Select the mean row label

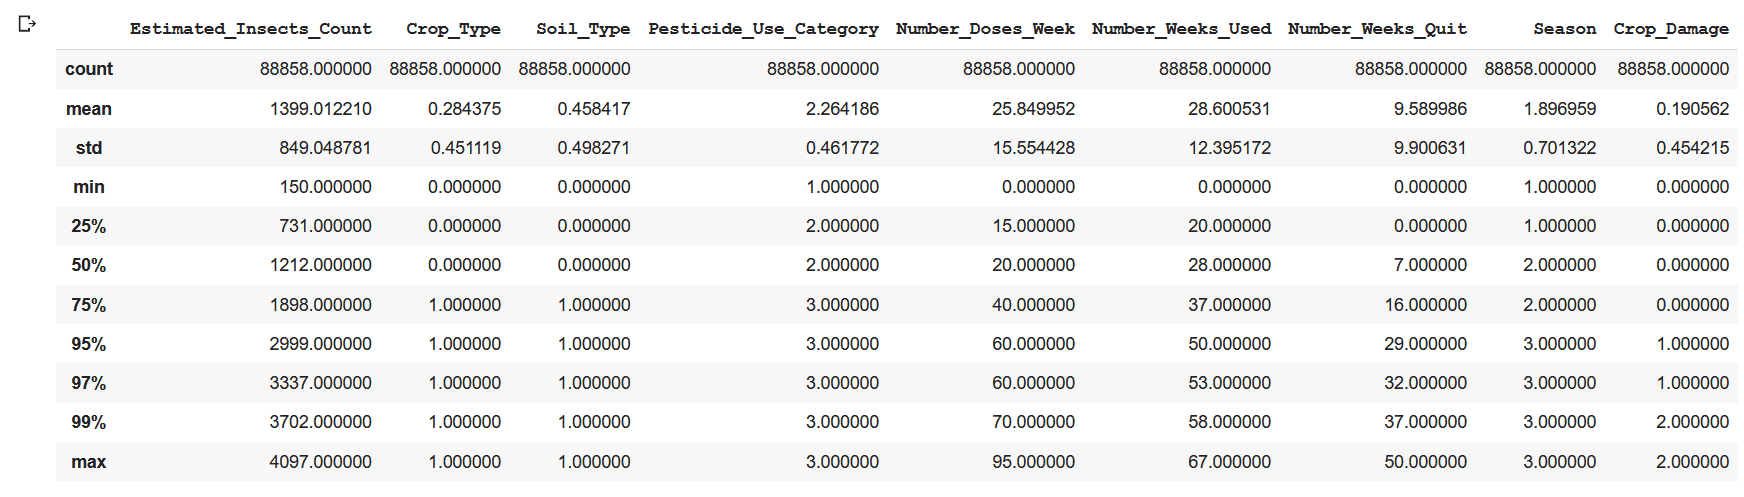(89, 109)
